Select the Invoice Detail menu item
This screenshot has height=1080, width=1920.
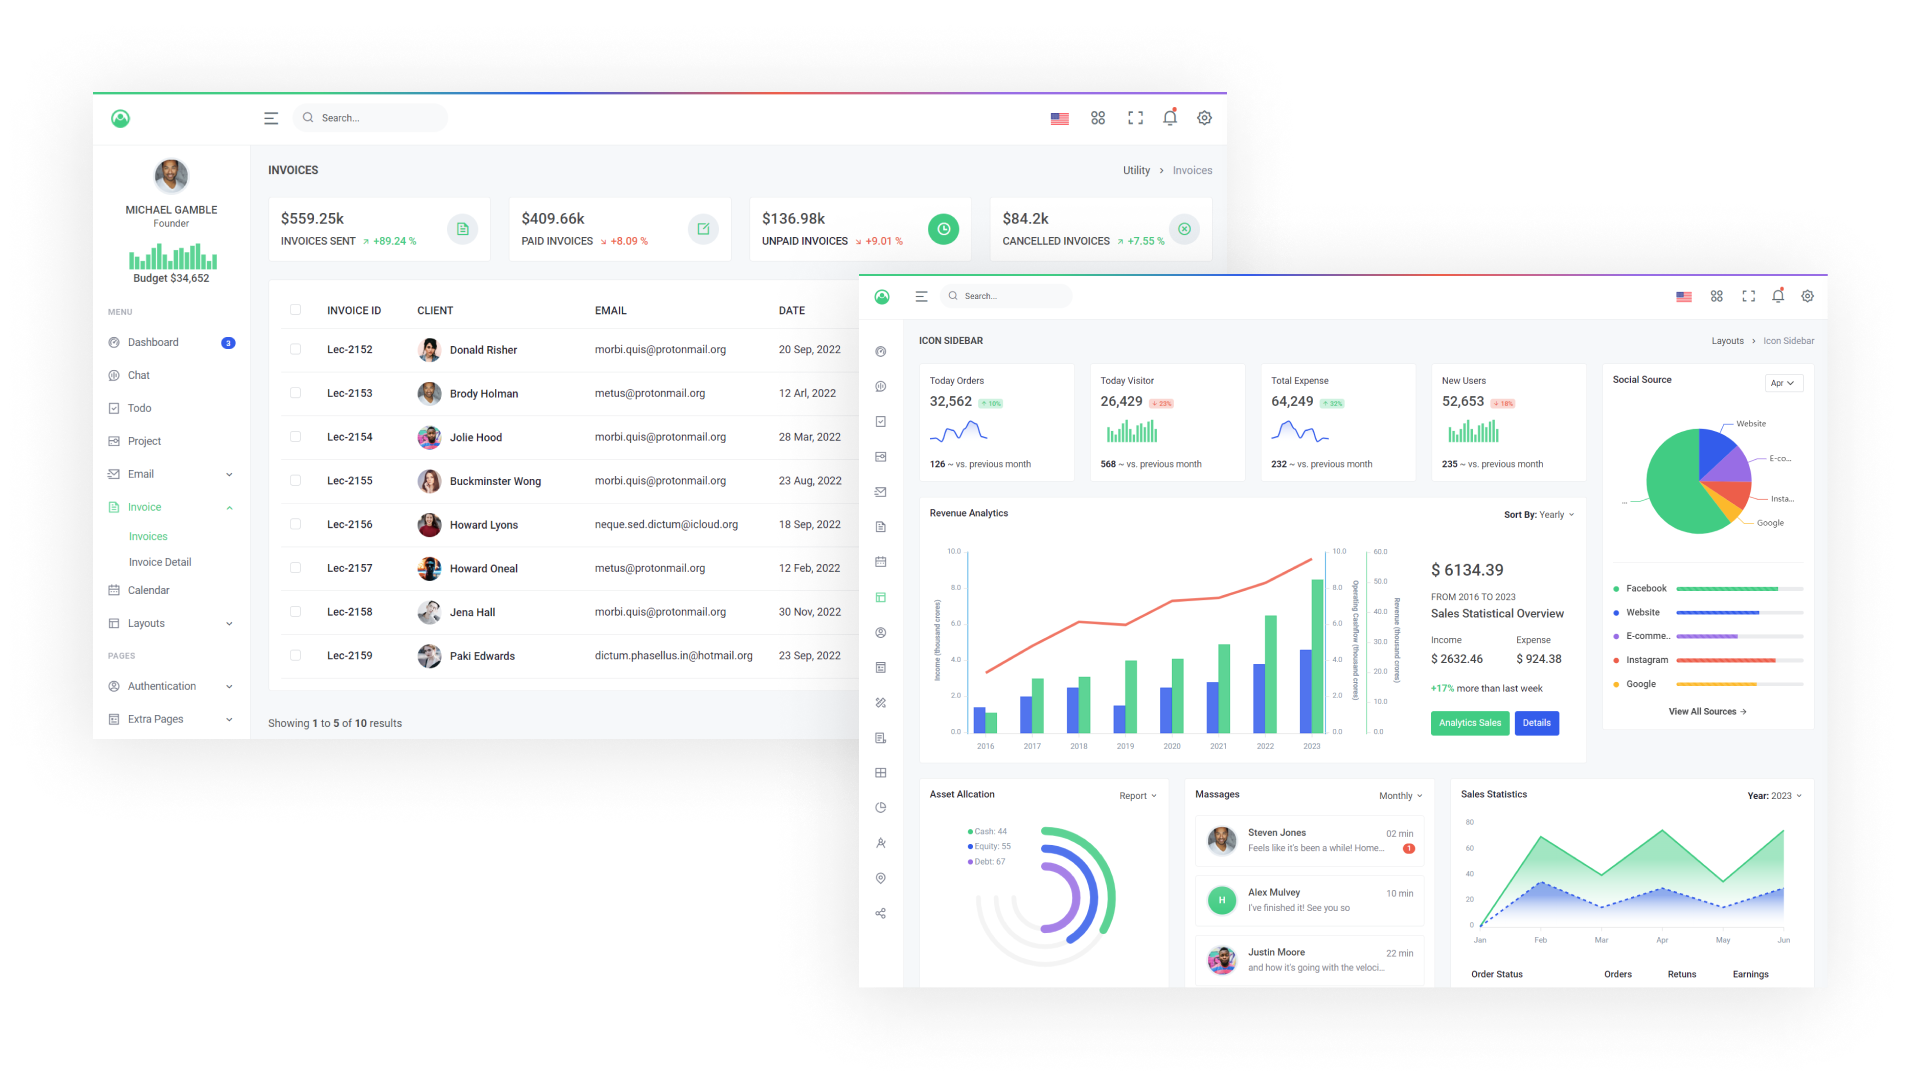tap(160, 560)
